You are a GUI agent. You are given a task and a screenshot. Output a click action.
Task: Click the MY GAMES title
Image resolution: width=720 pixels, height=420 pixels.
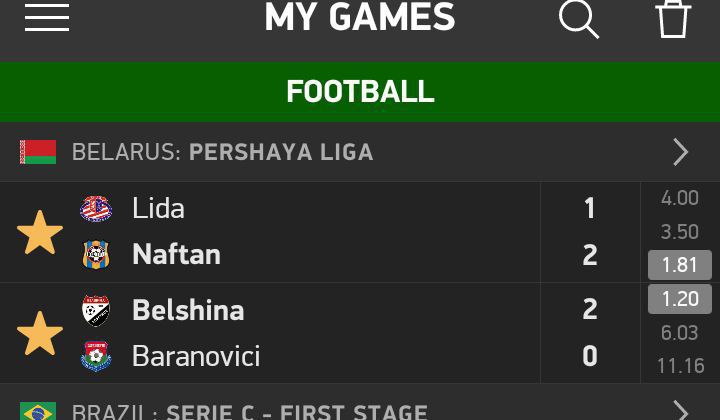pyautogui.click(x=360, y=17)
